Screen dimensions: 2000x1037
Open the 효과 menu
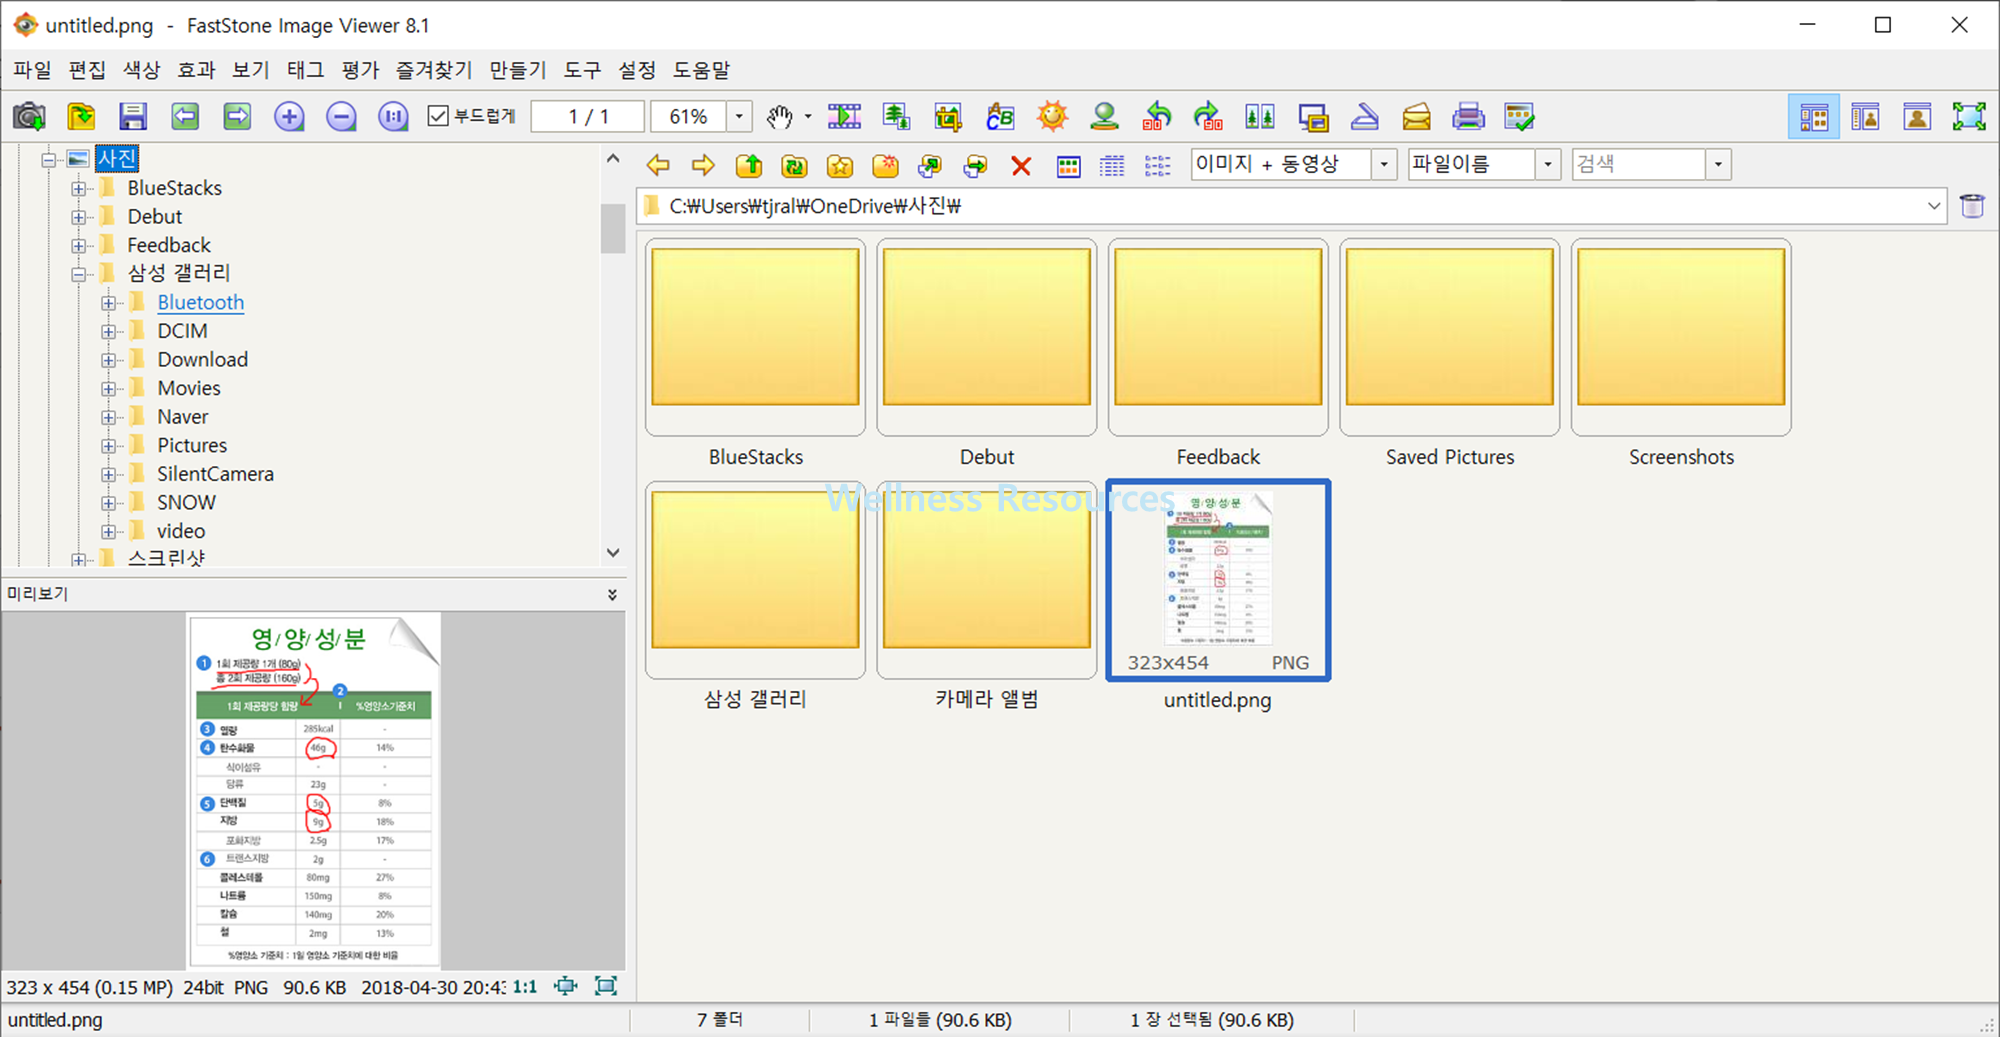(x=196, y=70)
